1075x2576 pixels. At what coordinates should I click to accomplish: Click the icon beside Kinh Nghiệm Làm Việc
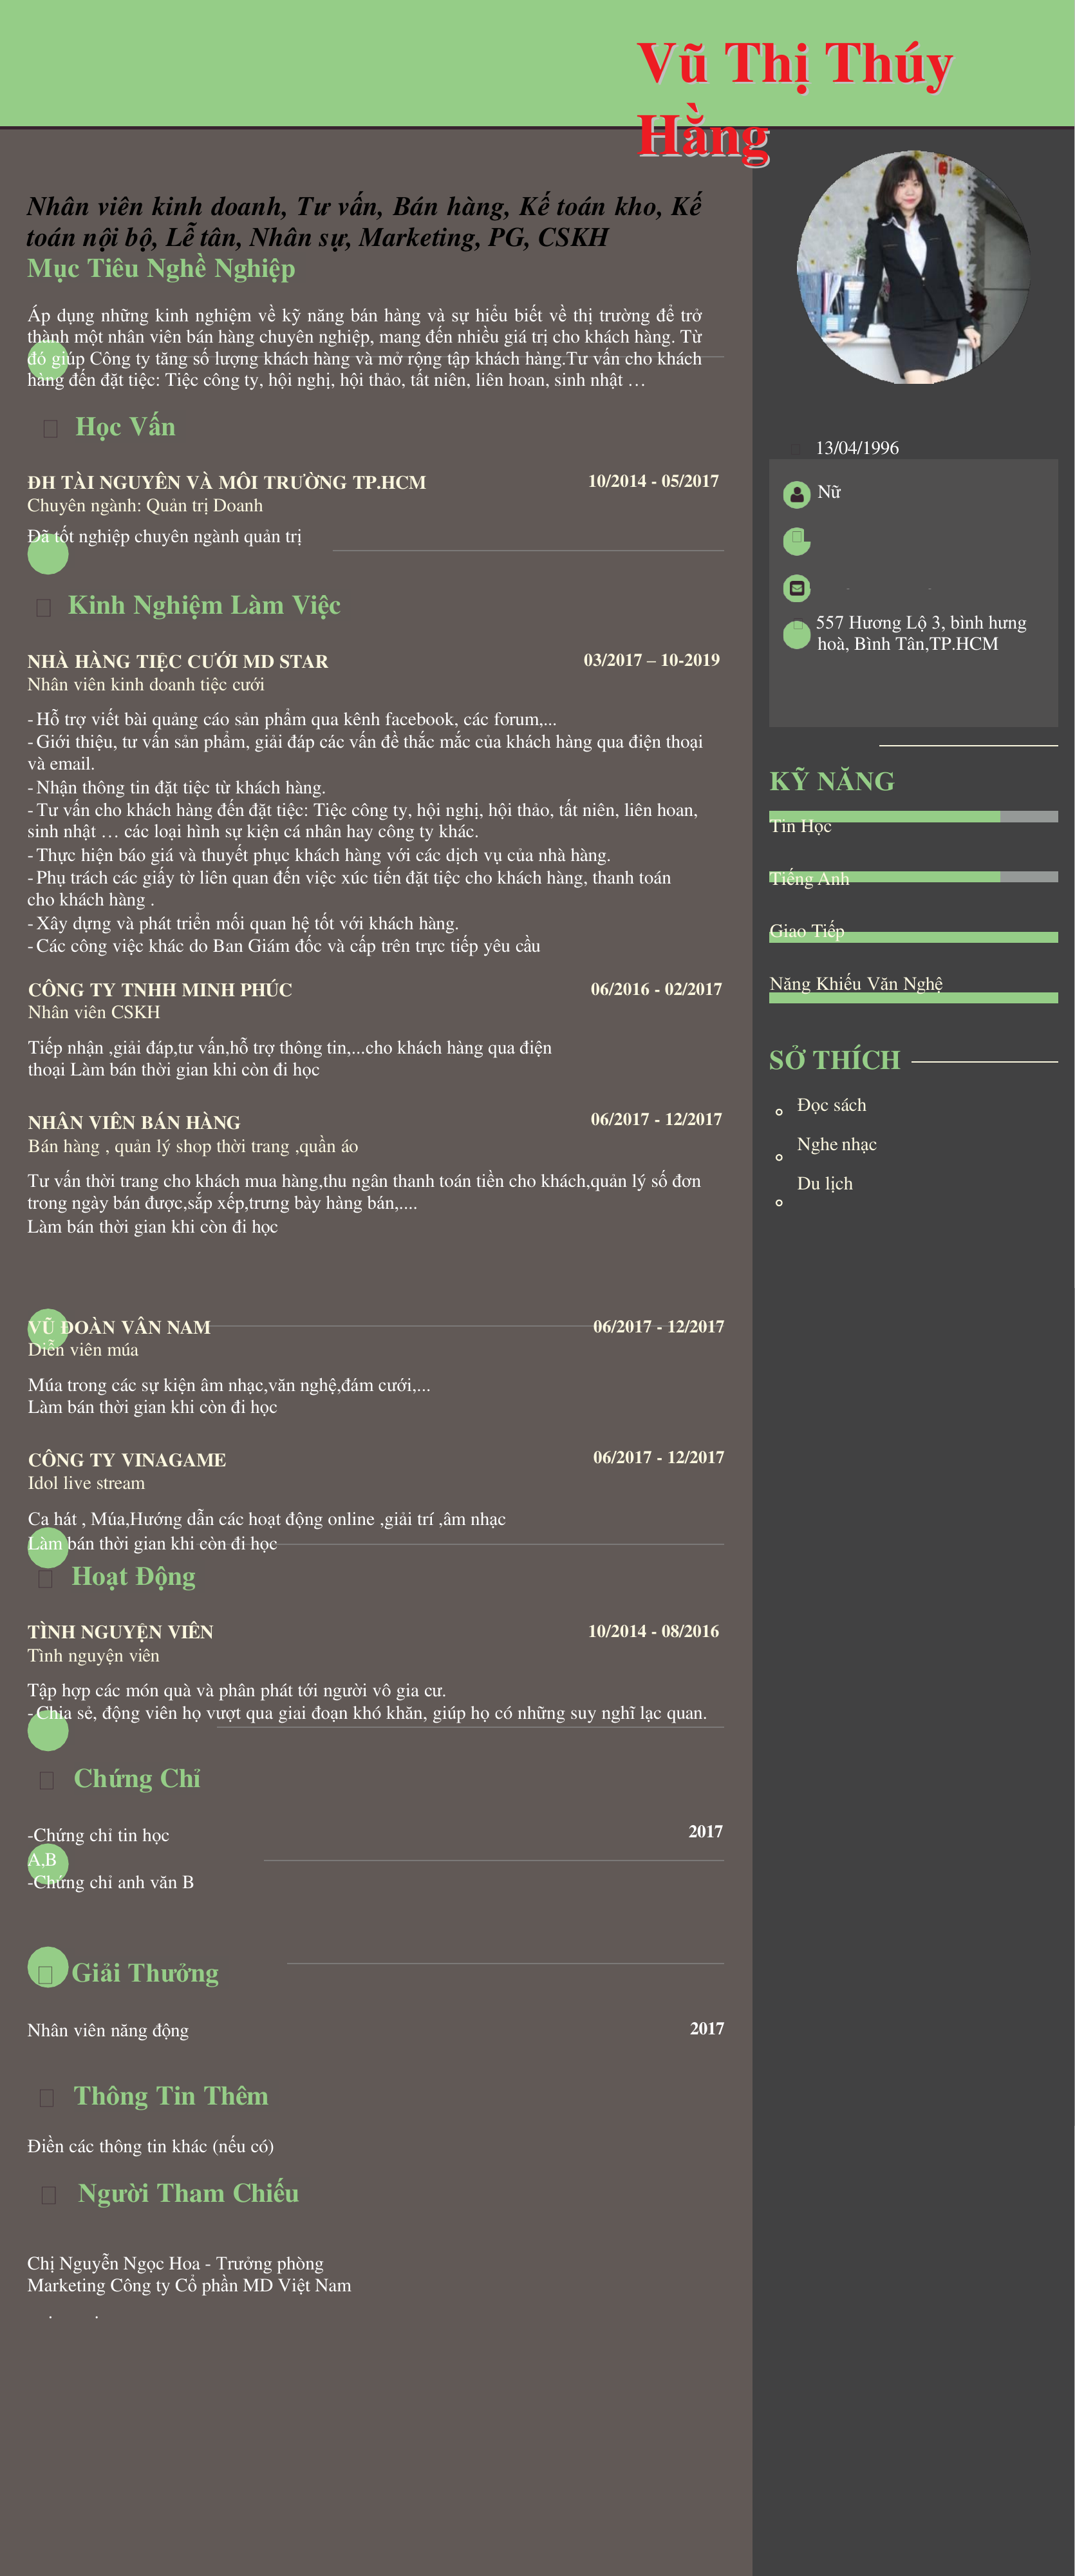[x=43, y=607]
